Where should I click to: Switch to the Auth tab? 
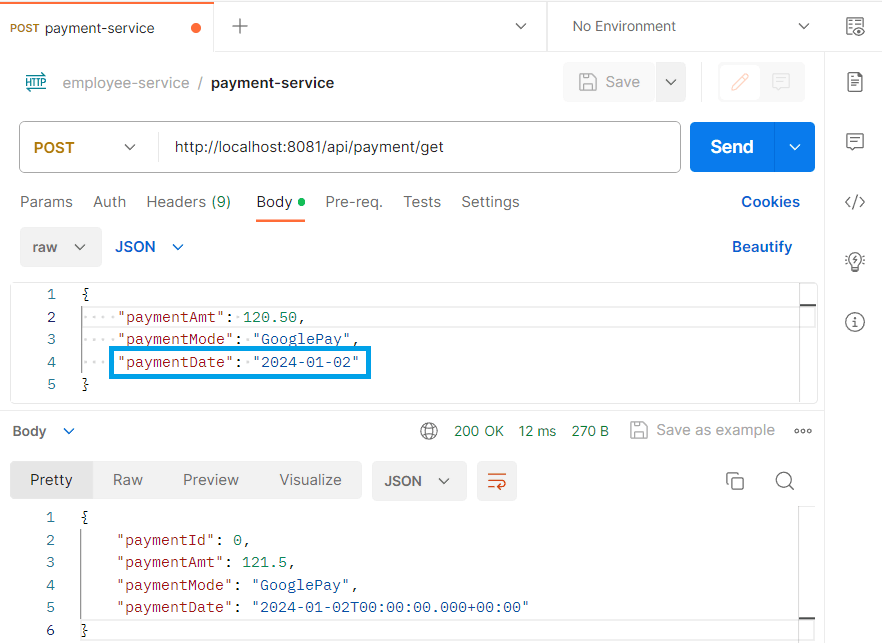click(x=110, y=202)
